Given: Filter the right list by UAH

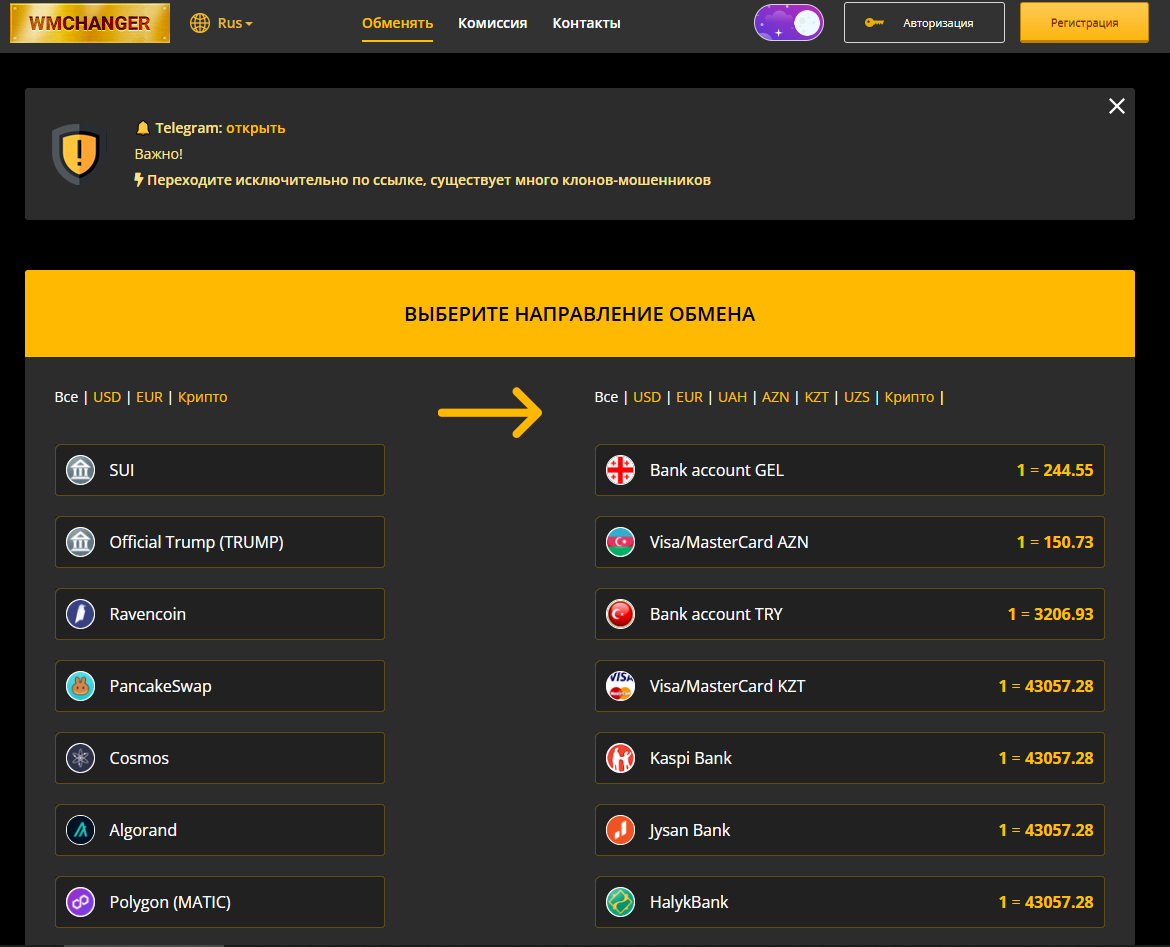Looking at the screenshot, I should (x=732, y=397).
